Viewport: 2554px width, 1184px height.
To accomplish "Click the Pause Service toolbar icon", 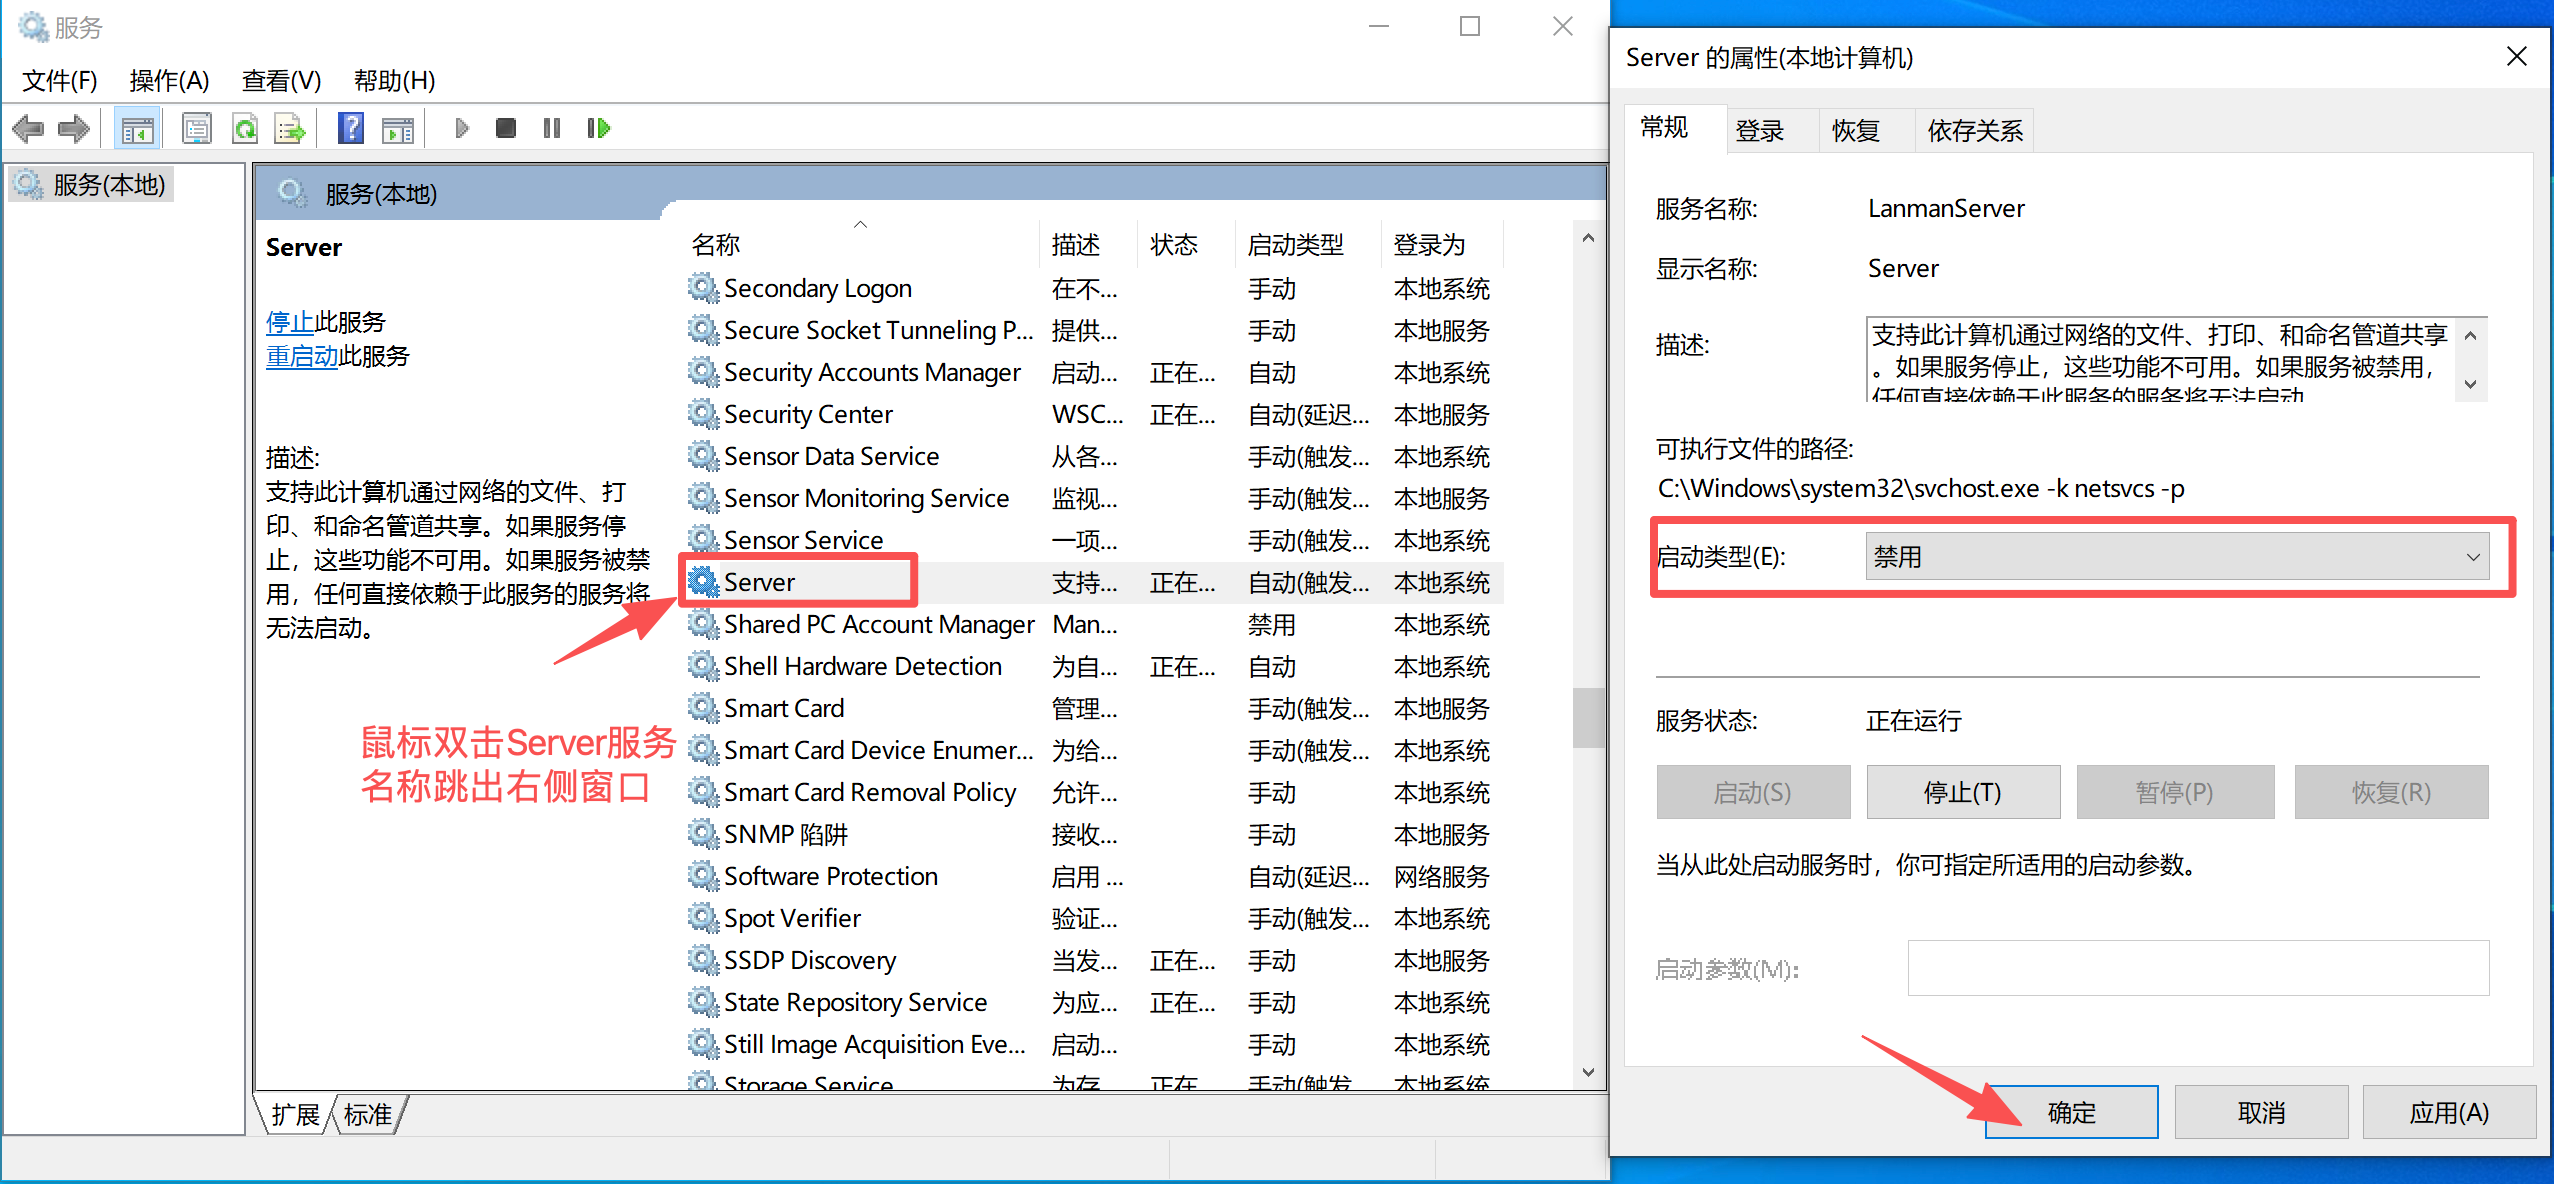I will click(x=552, y=128).
